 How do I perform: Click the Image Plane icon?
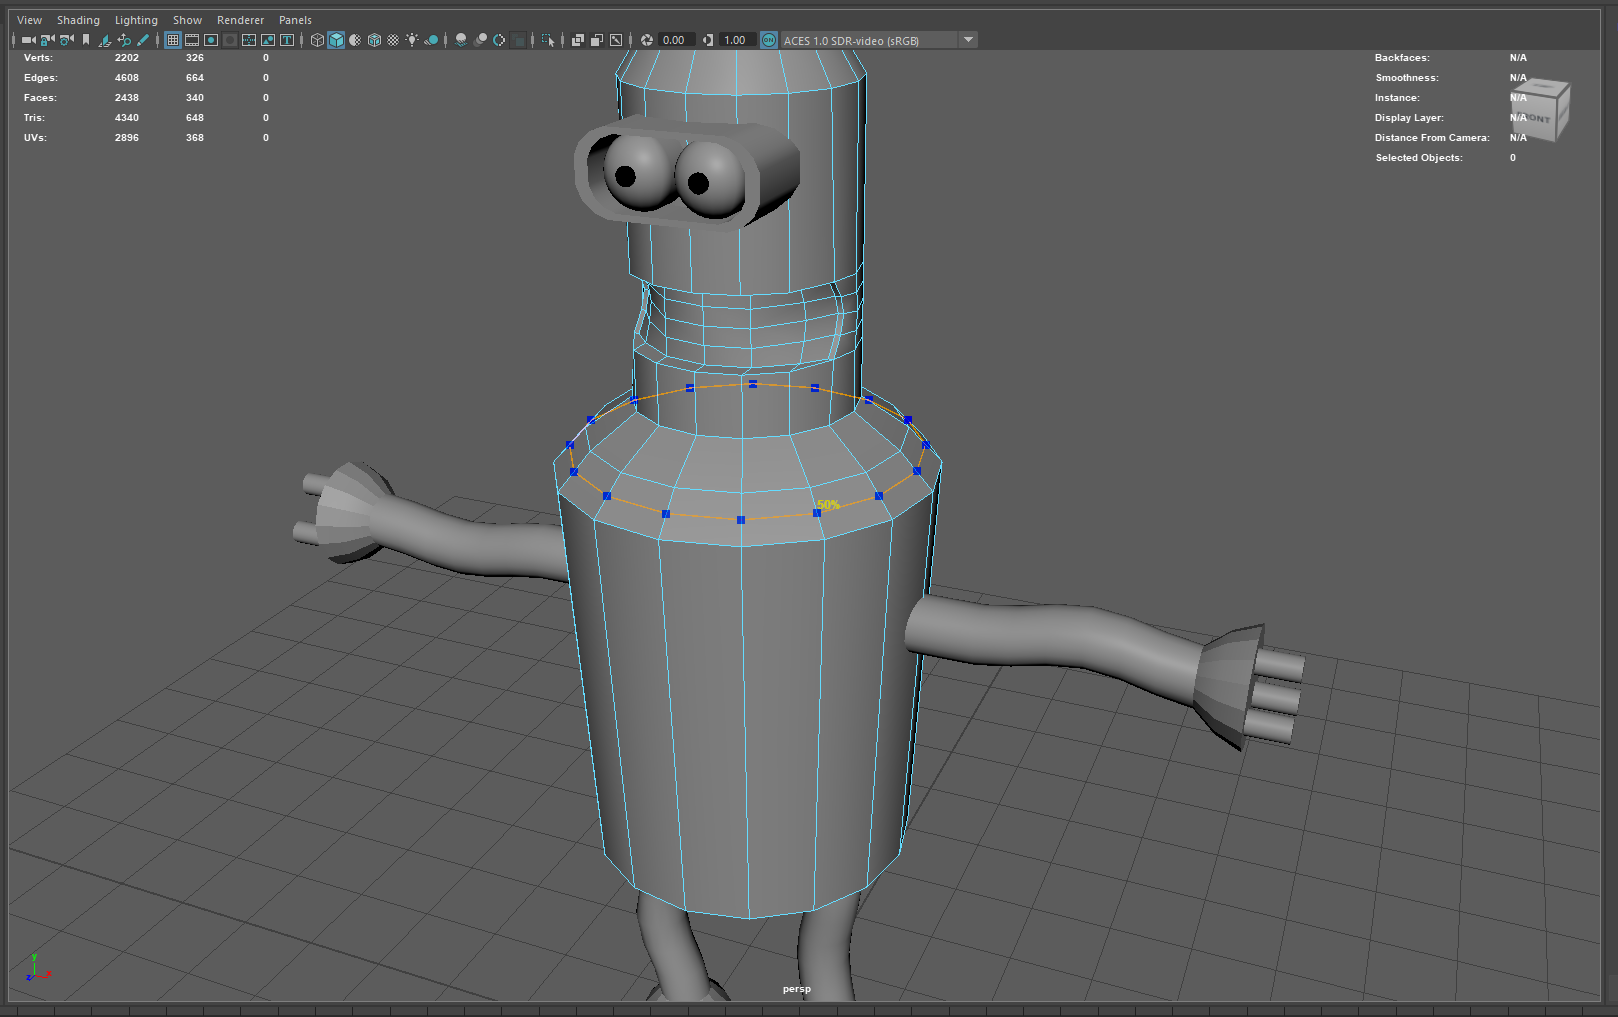[105, 40]
